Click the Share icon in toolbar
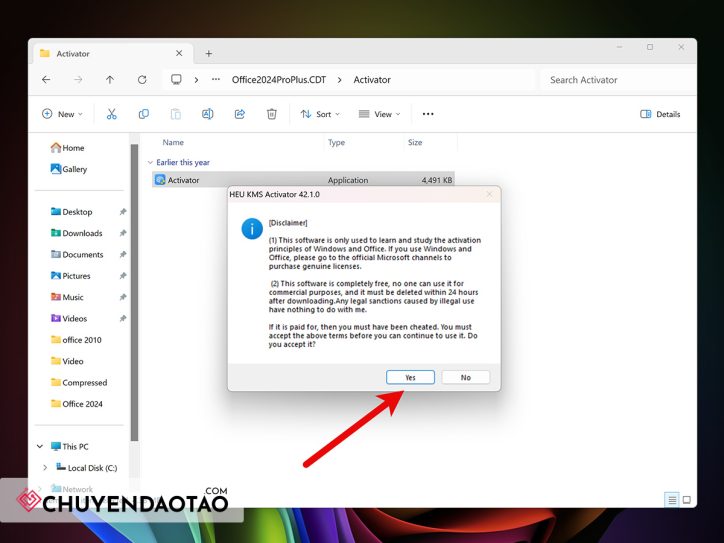 pos(240,114)
